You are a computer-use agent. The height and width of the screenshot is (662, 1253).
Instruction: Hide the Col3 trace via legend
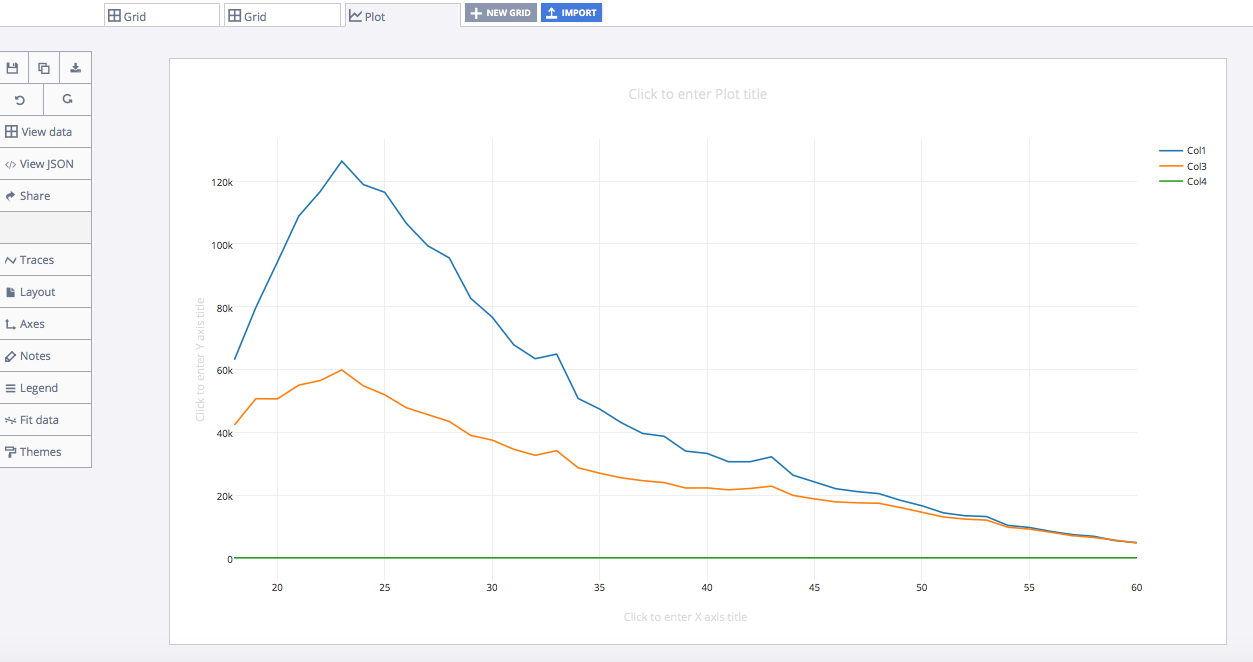[1195, 166]
